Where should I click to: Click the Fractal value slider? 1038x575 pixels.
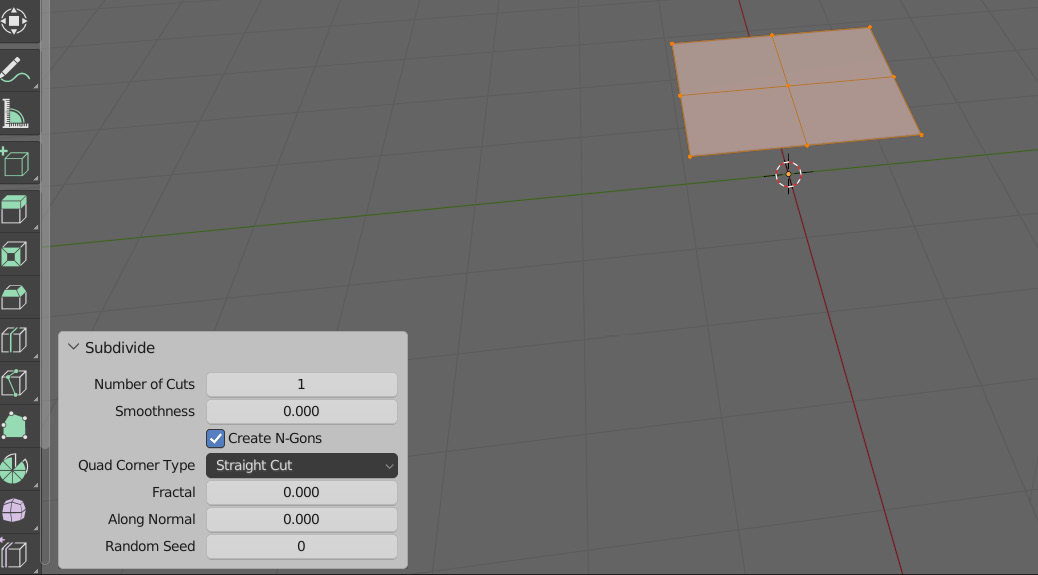pos(302,492)
